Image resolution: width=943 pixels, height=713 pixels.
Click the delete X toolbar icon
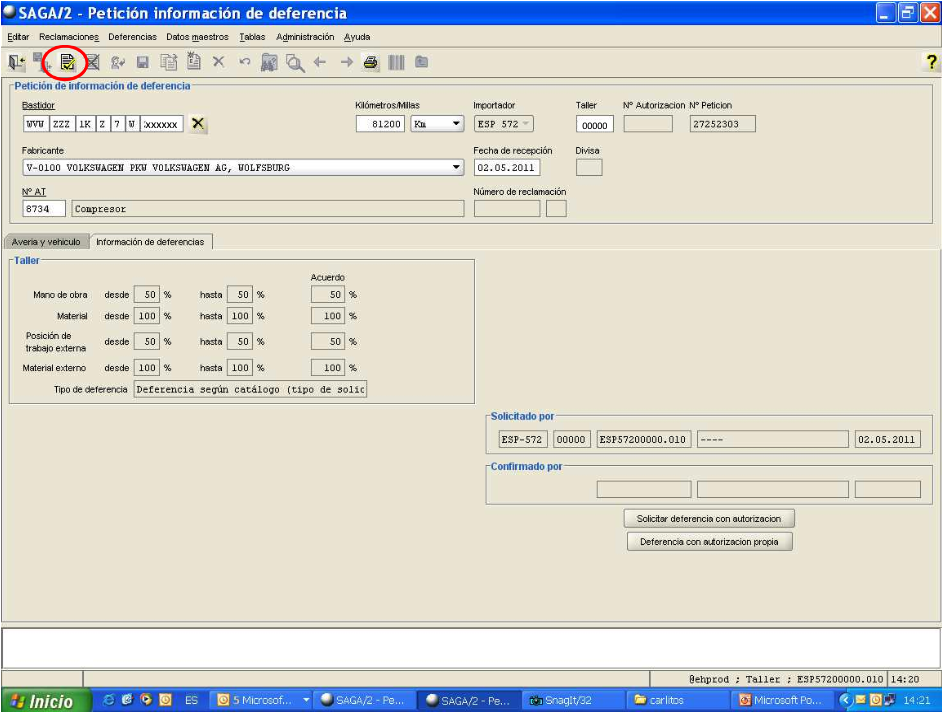[219, 61]
